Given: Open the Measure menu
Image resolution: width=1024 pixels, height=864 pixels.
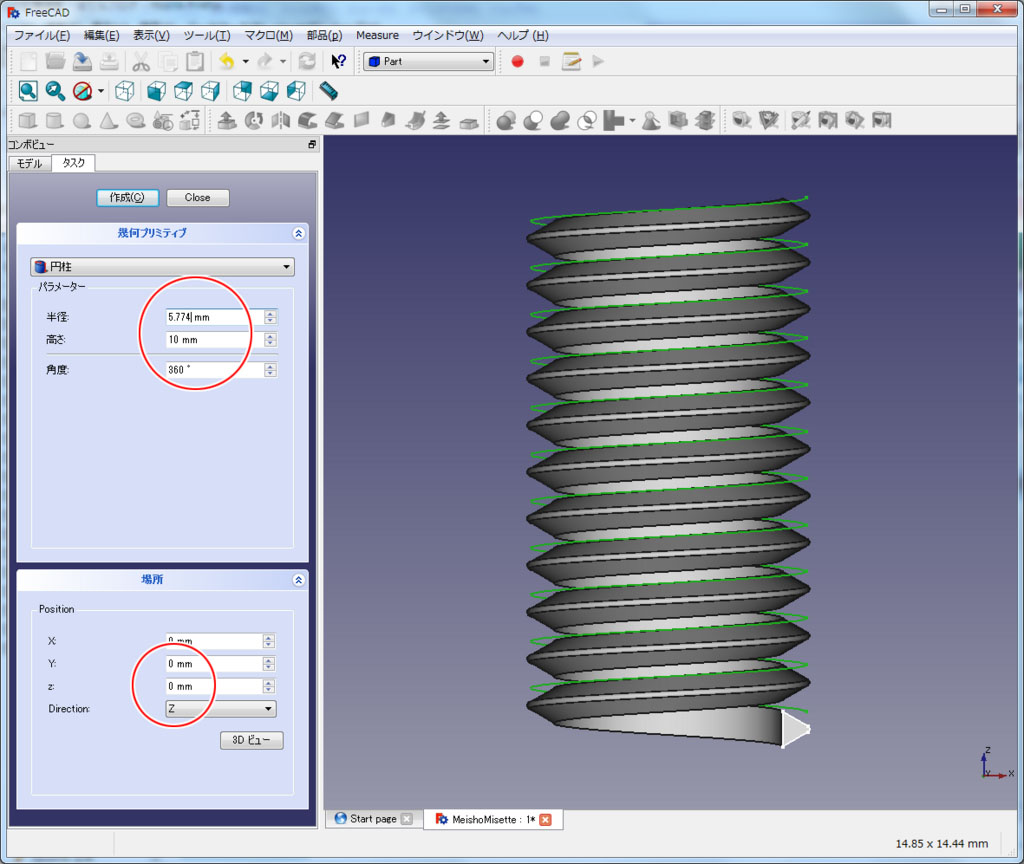Looking at the screenshot, I should click(x=377, y=35).
